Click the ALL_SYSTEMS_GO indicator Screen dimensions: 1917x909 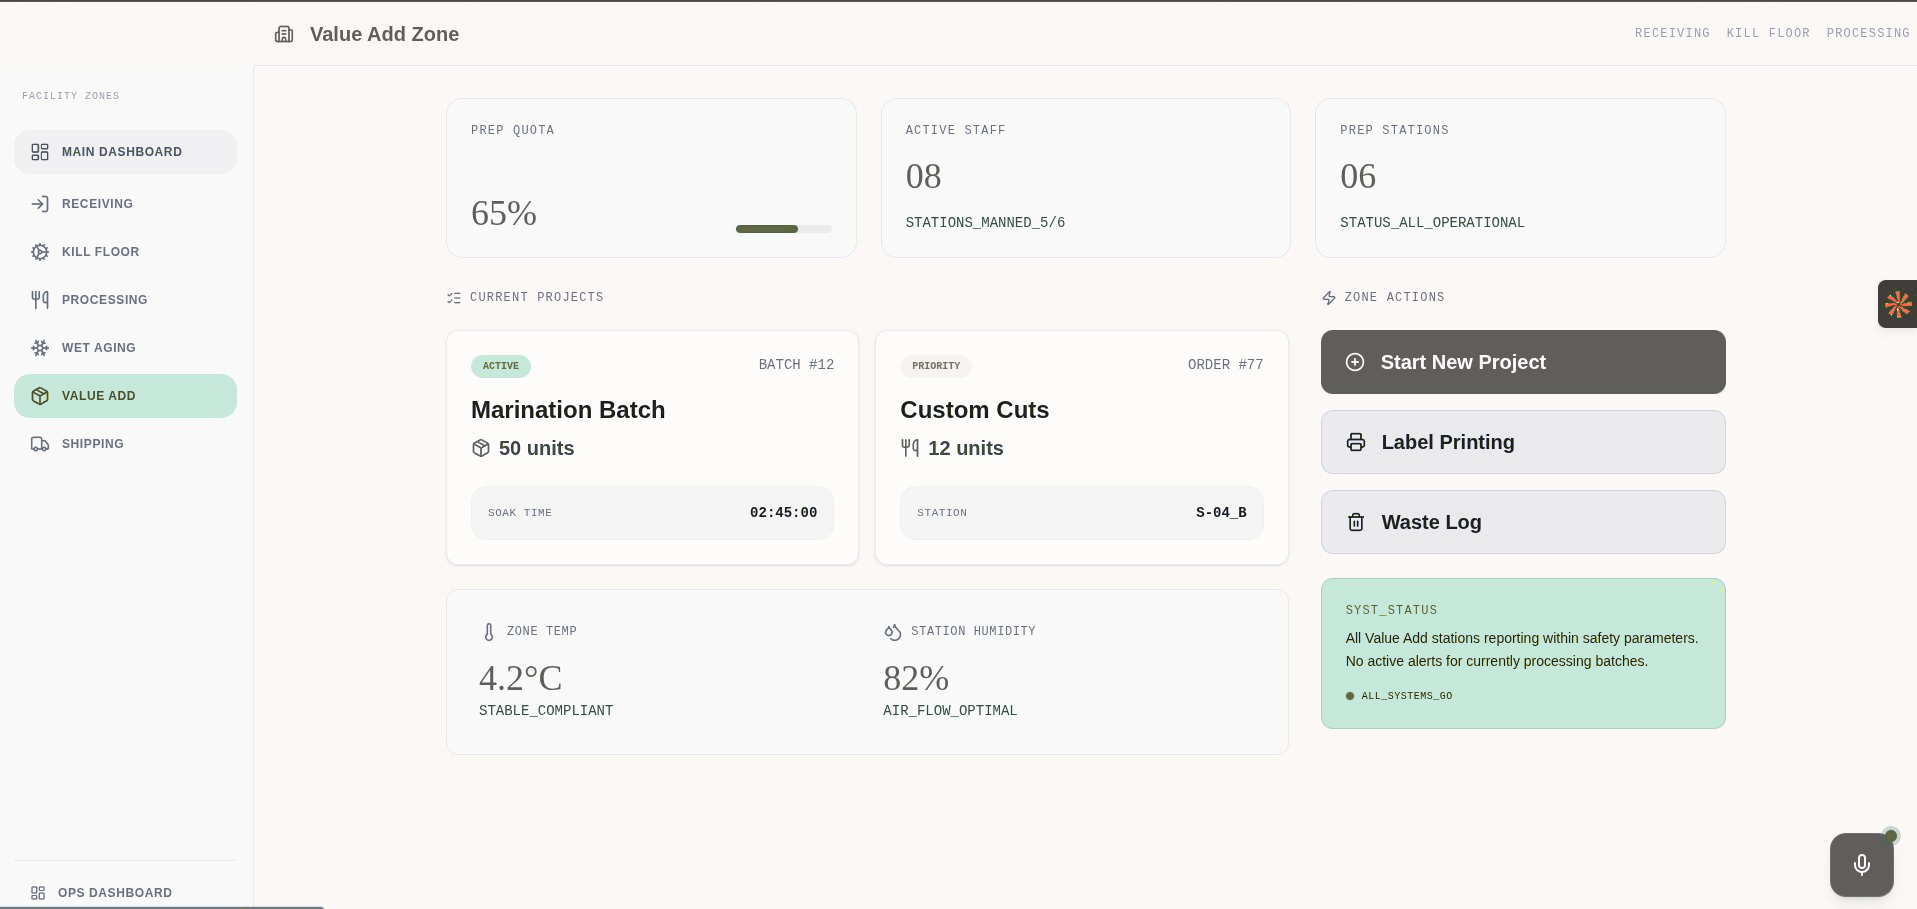coord(1399,696)
